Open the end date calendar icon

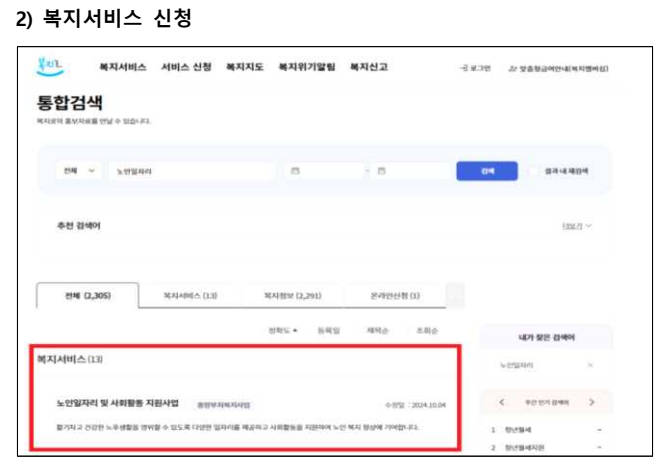coord(382,171)
